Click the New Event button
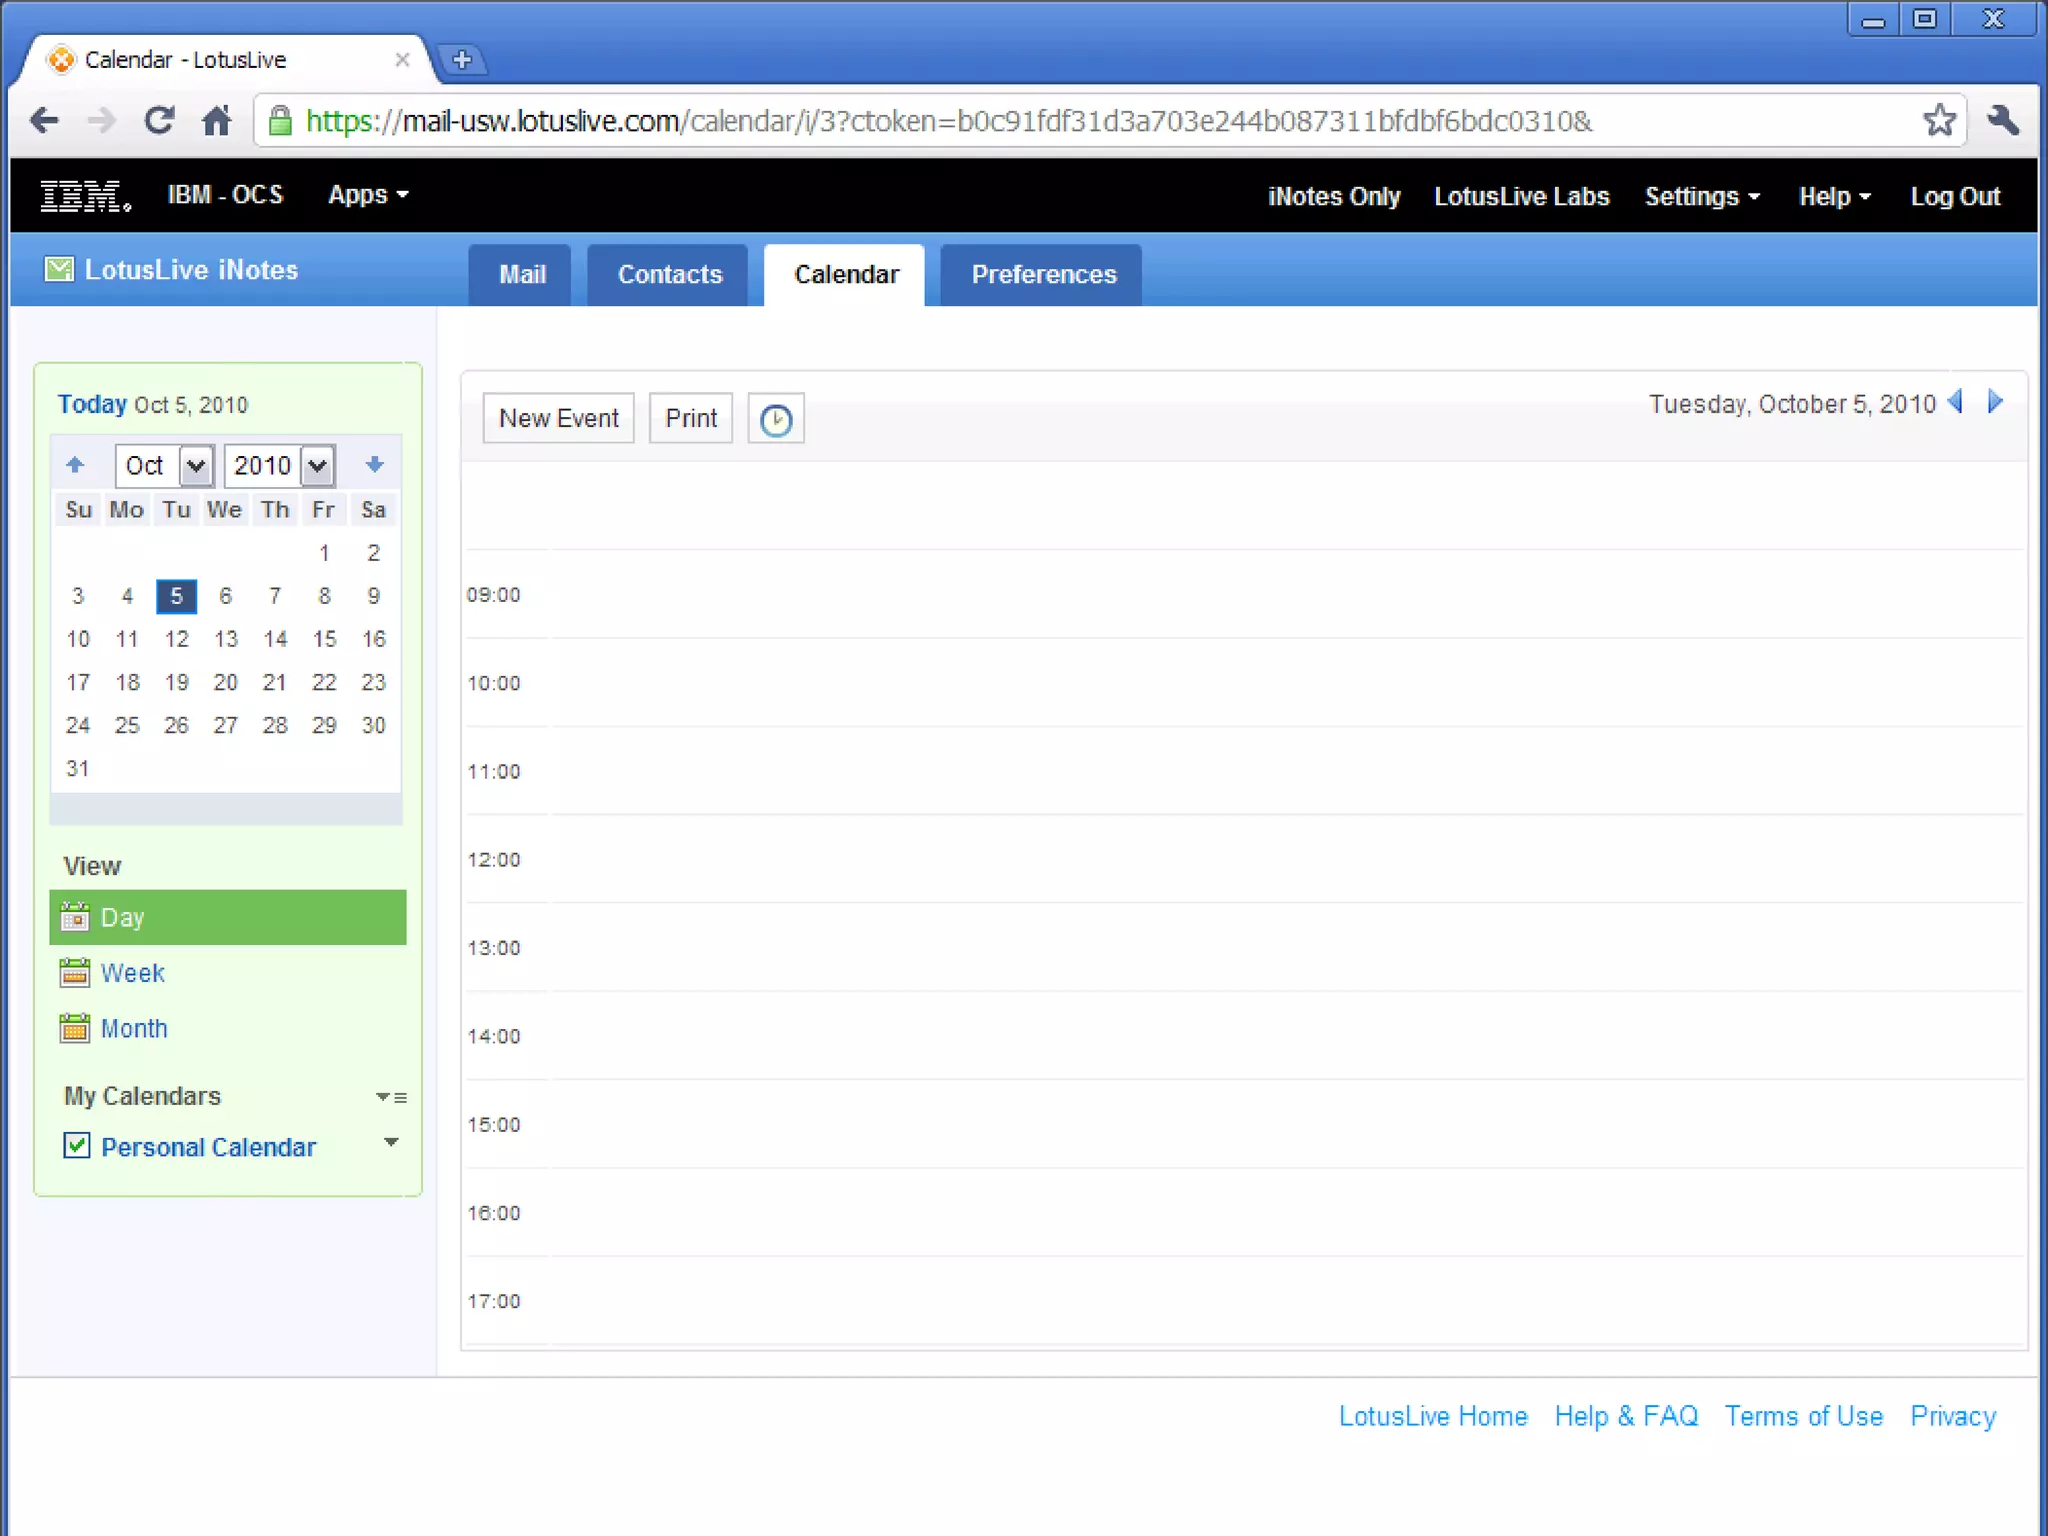The height and width of the screenshot is (1536, 2048). pyautogui.click(x=558, y=418)
